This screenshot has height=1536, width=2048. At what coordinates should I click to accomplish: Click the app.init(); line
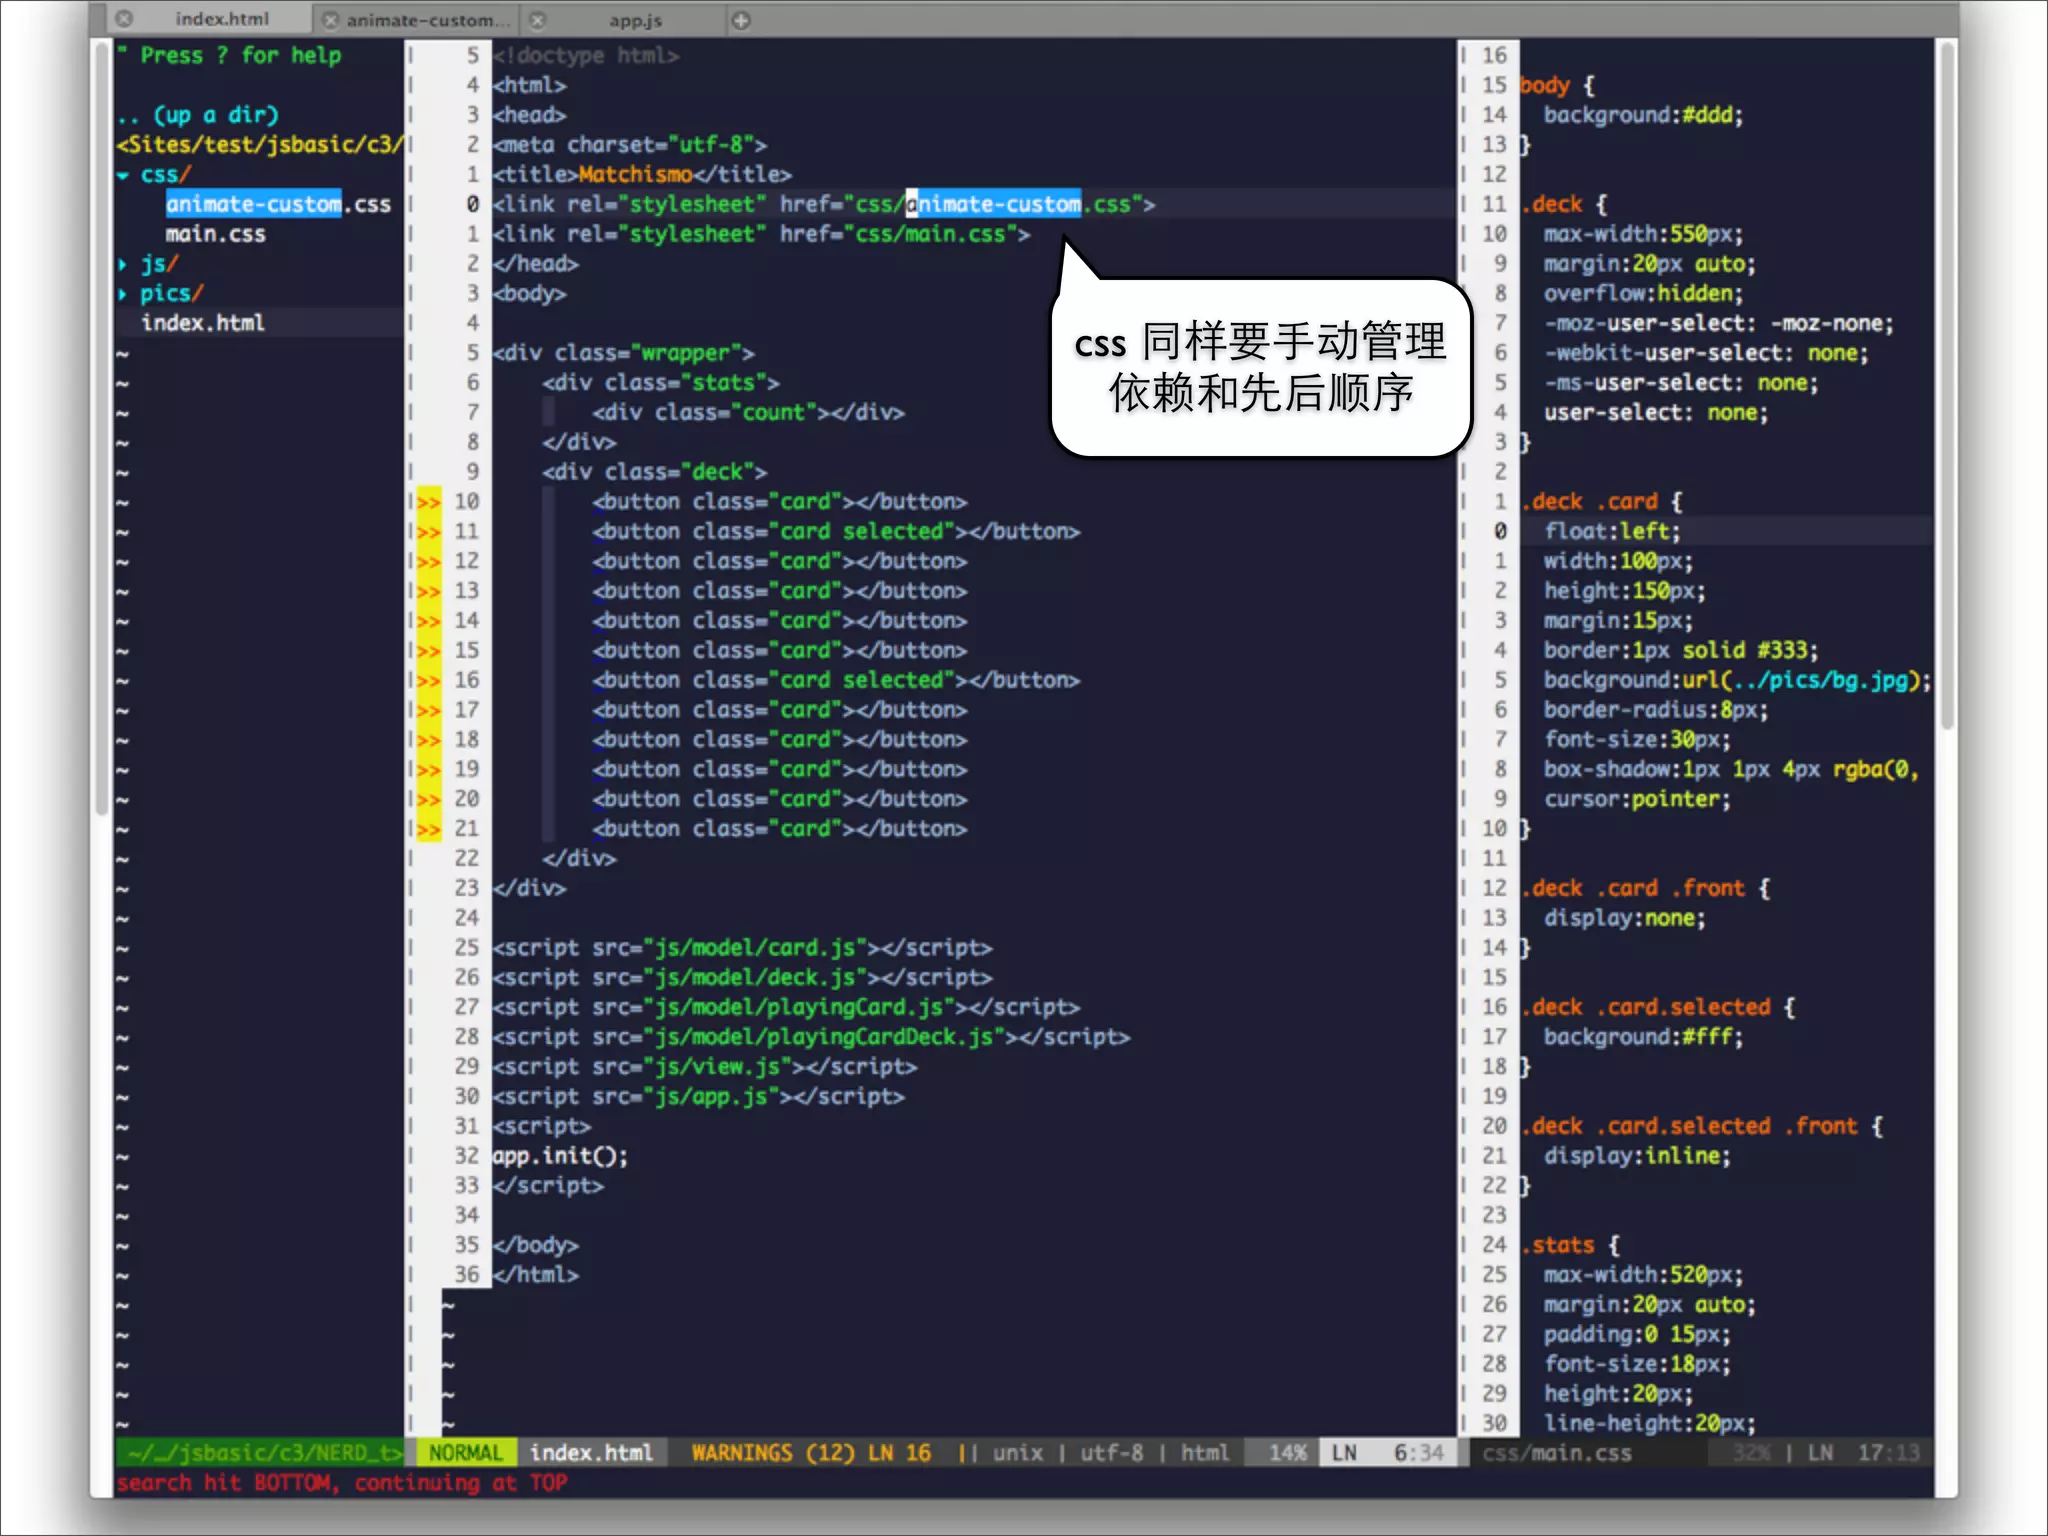tap(560, 1156)
